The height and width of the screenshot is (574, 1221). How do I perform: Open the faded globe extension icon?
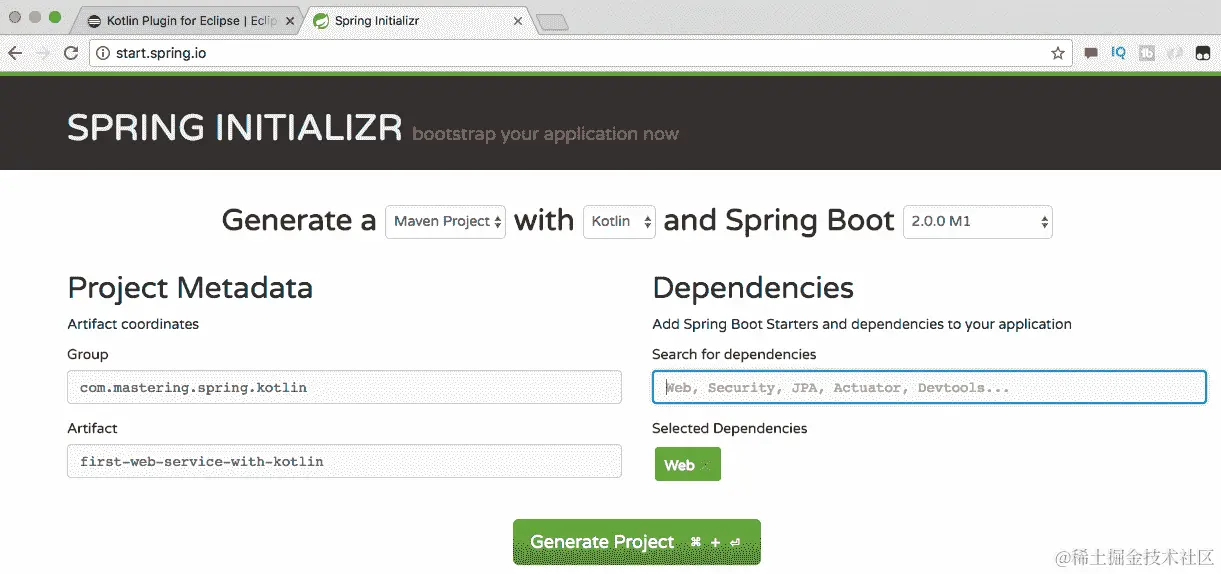click(1176, 53)
